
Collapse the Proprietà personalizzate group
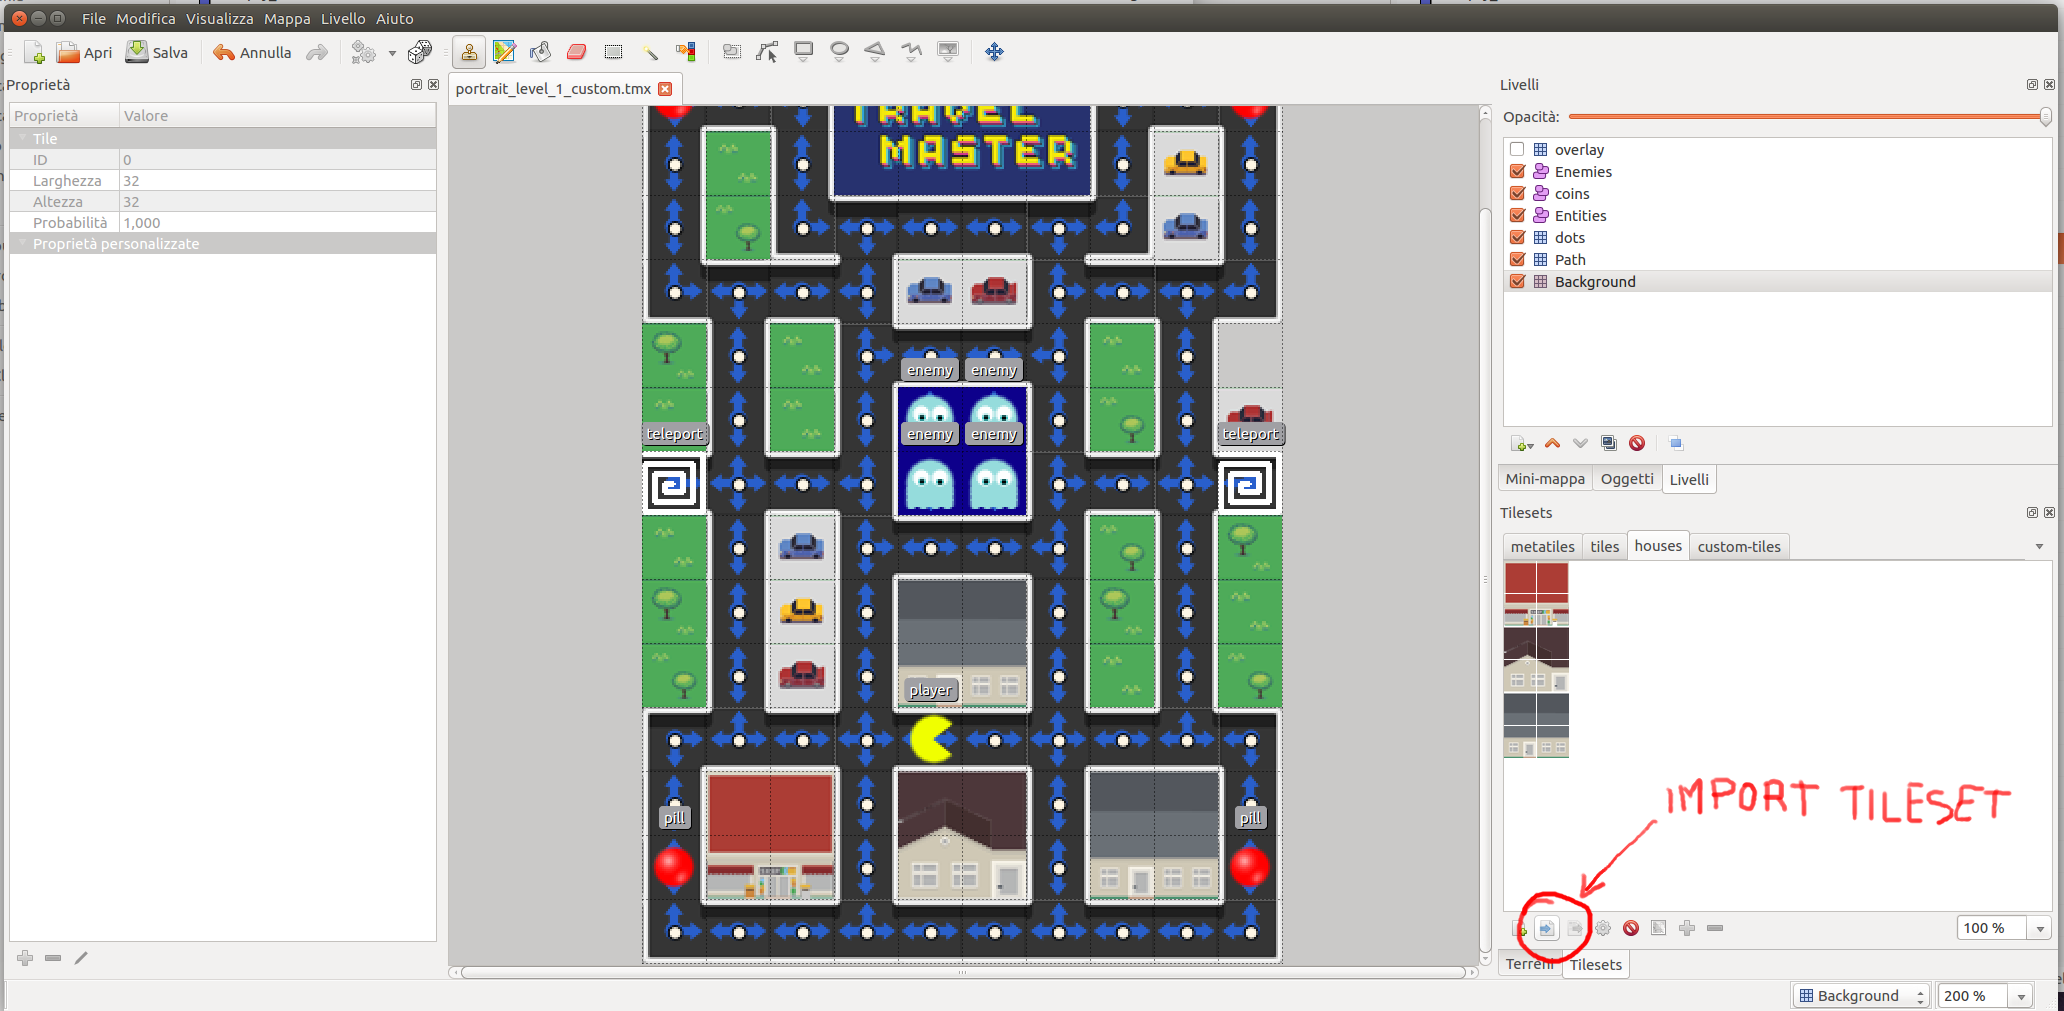click(22, 243)
